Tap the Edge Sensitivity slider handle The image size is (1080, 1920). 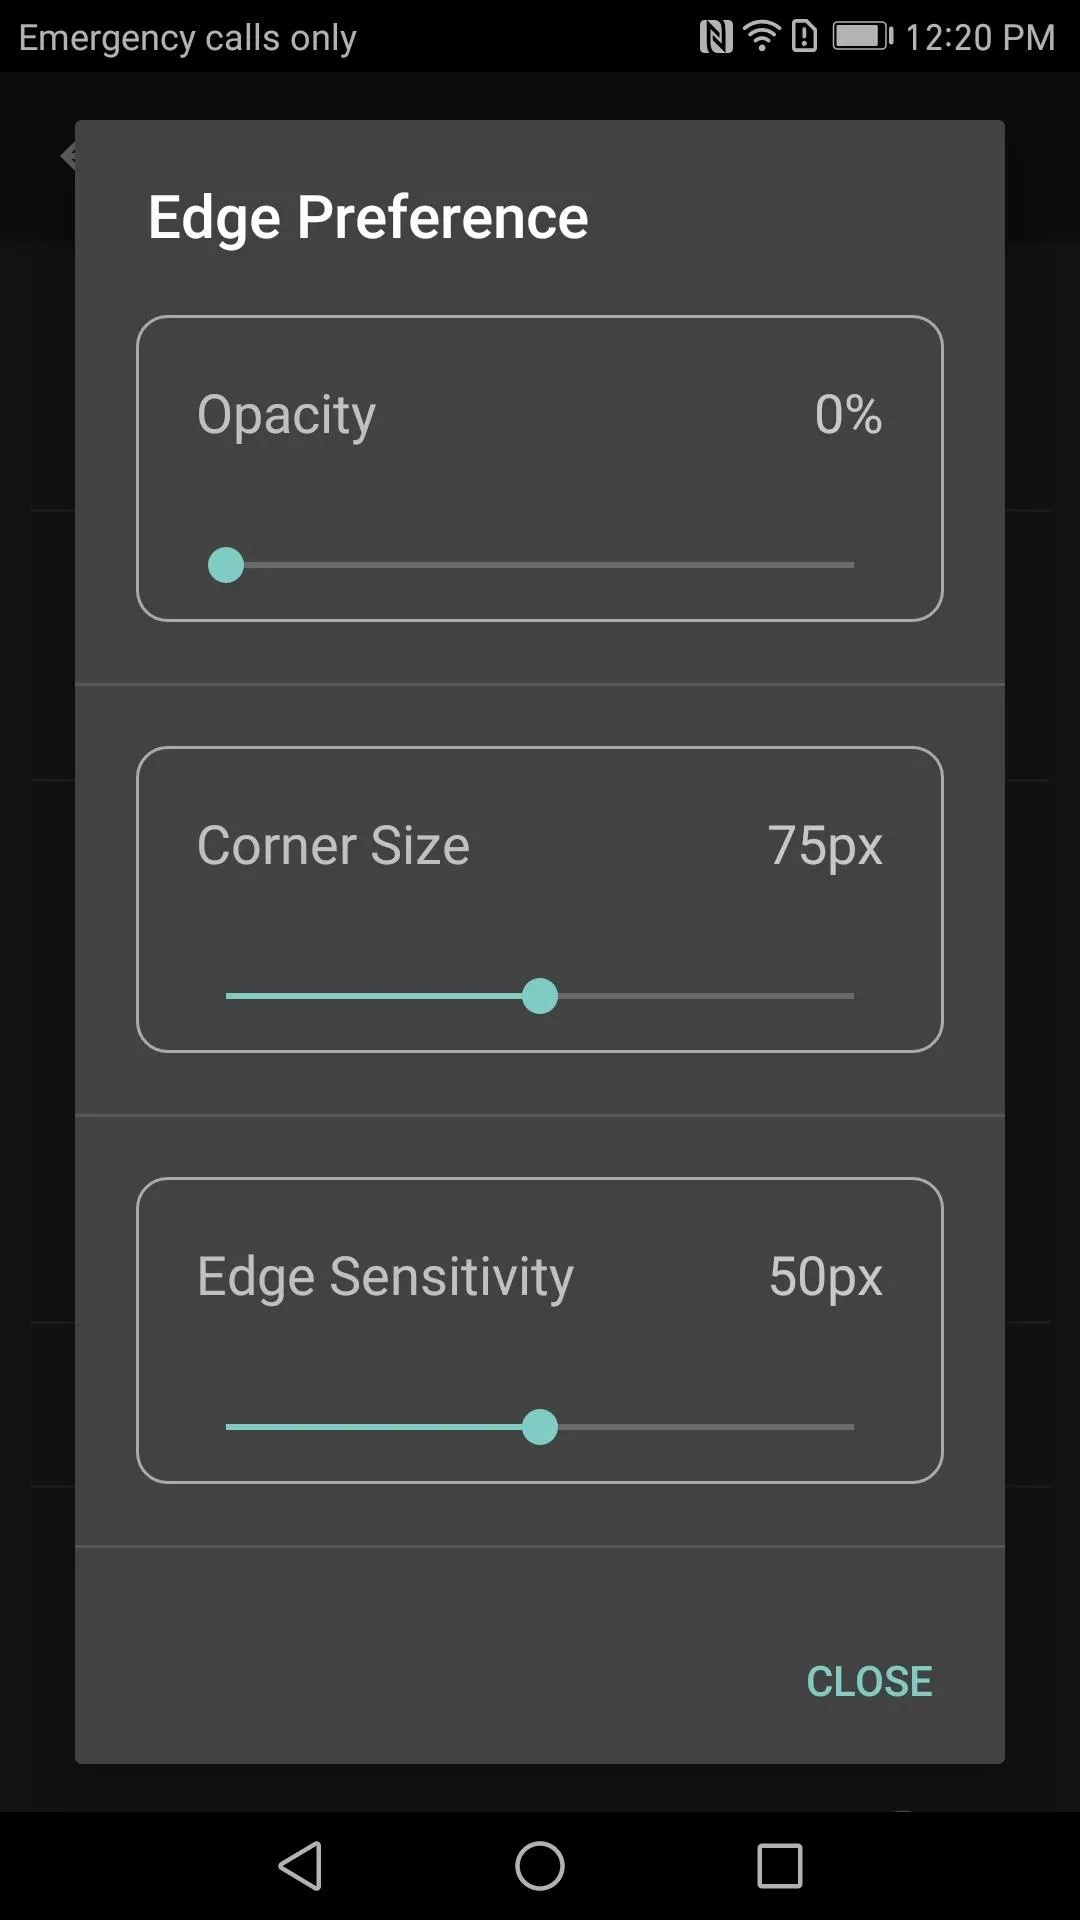(540, 1427)
